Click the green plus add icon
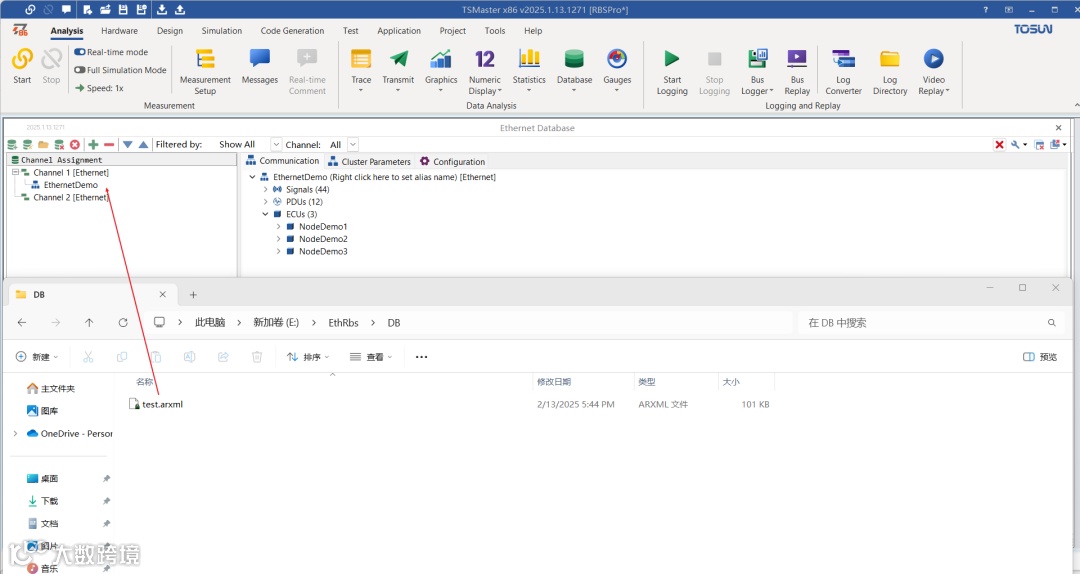The height and width of the screenshot is (574, 1080). [93, 144]
